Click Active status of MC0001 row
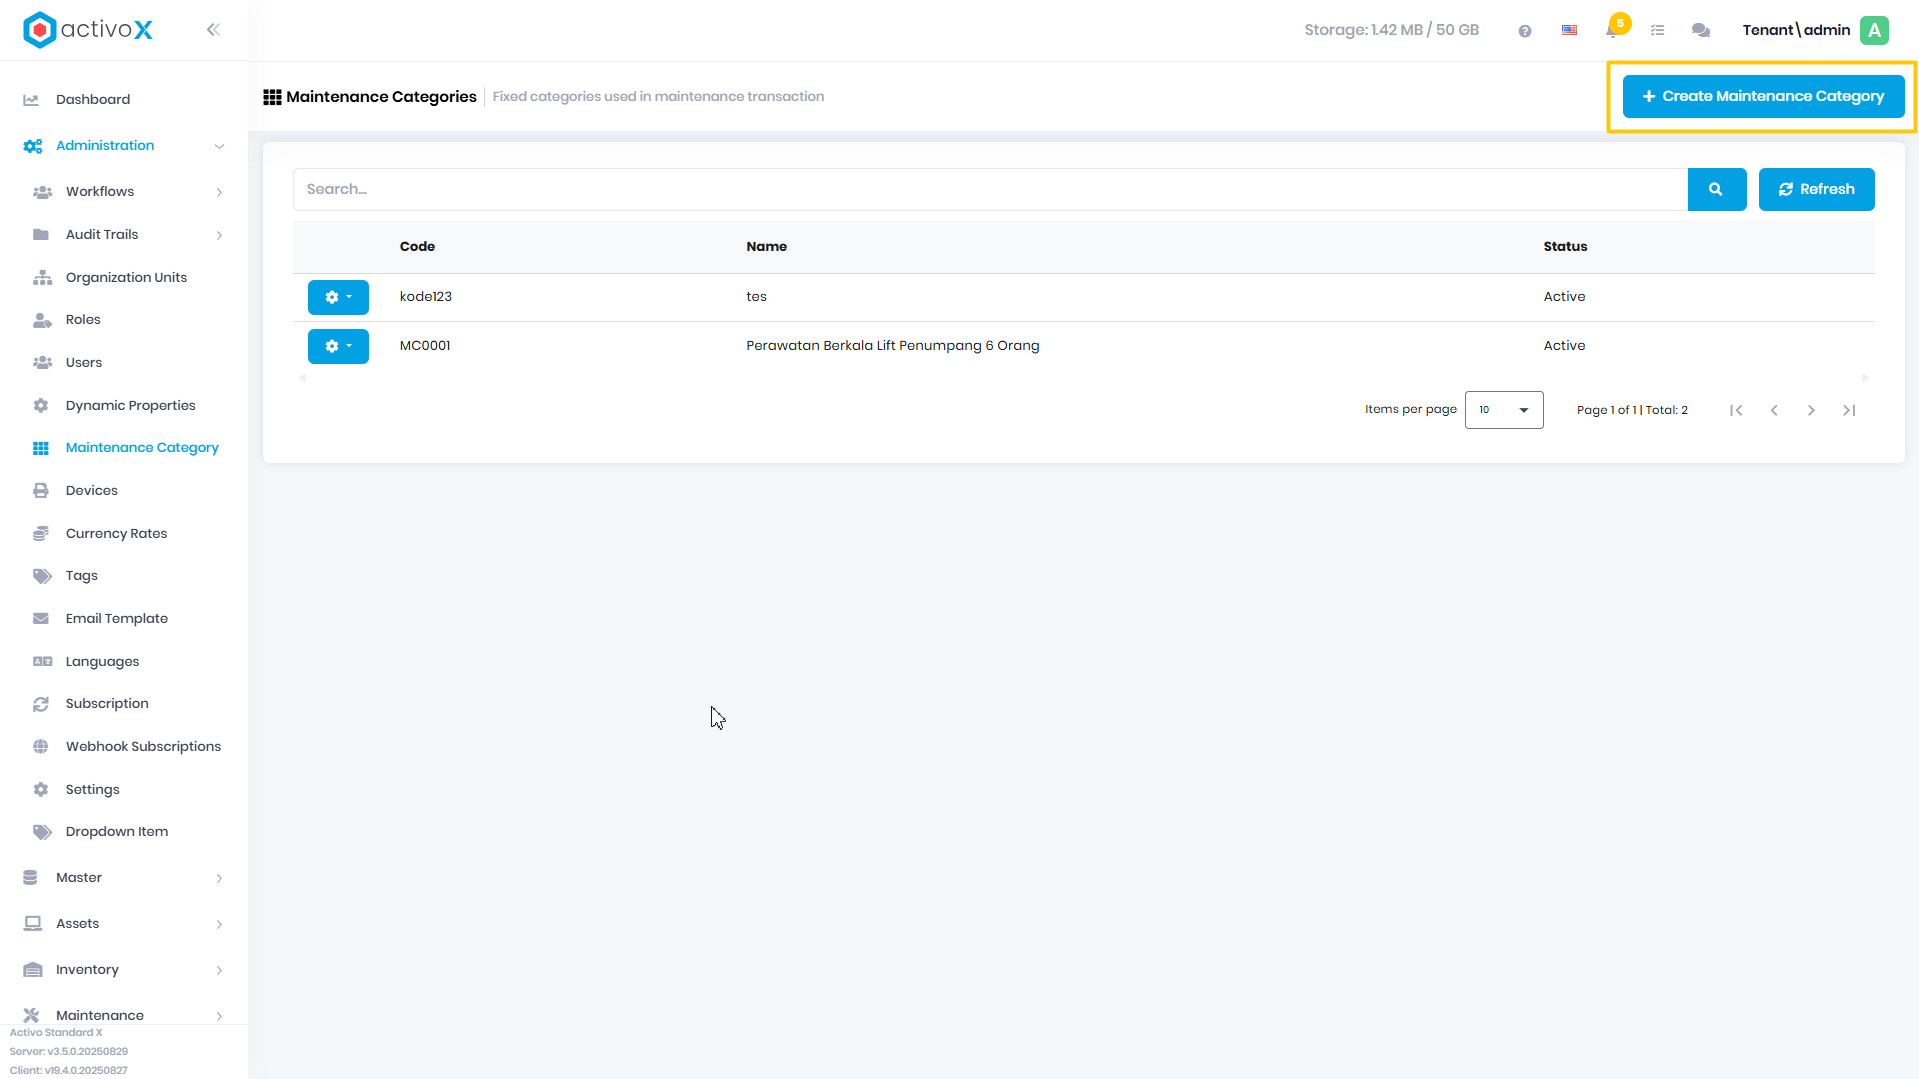The height and width of the screenshot is (1079, 1919). click(x=1564, y=346)
